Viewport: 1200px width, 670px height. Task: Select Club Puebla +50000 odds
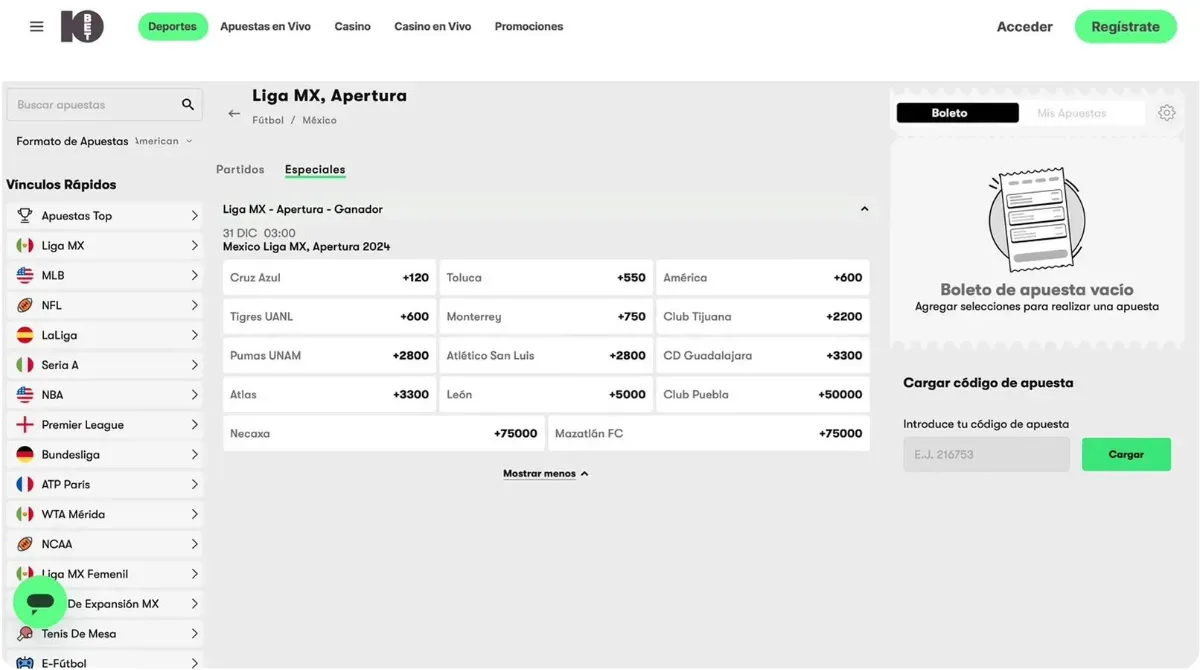[763, 395]
